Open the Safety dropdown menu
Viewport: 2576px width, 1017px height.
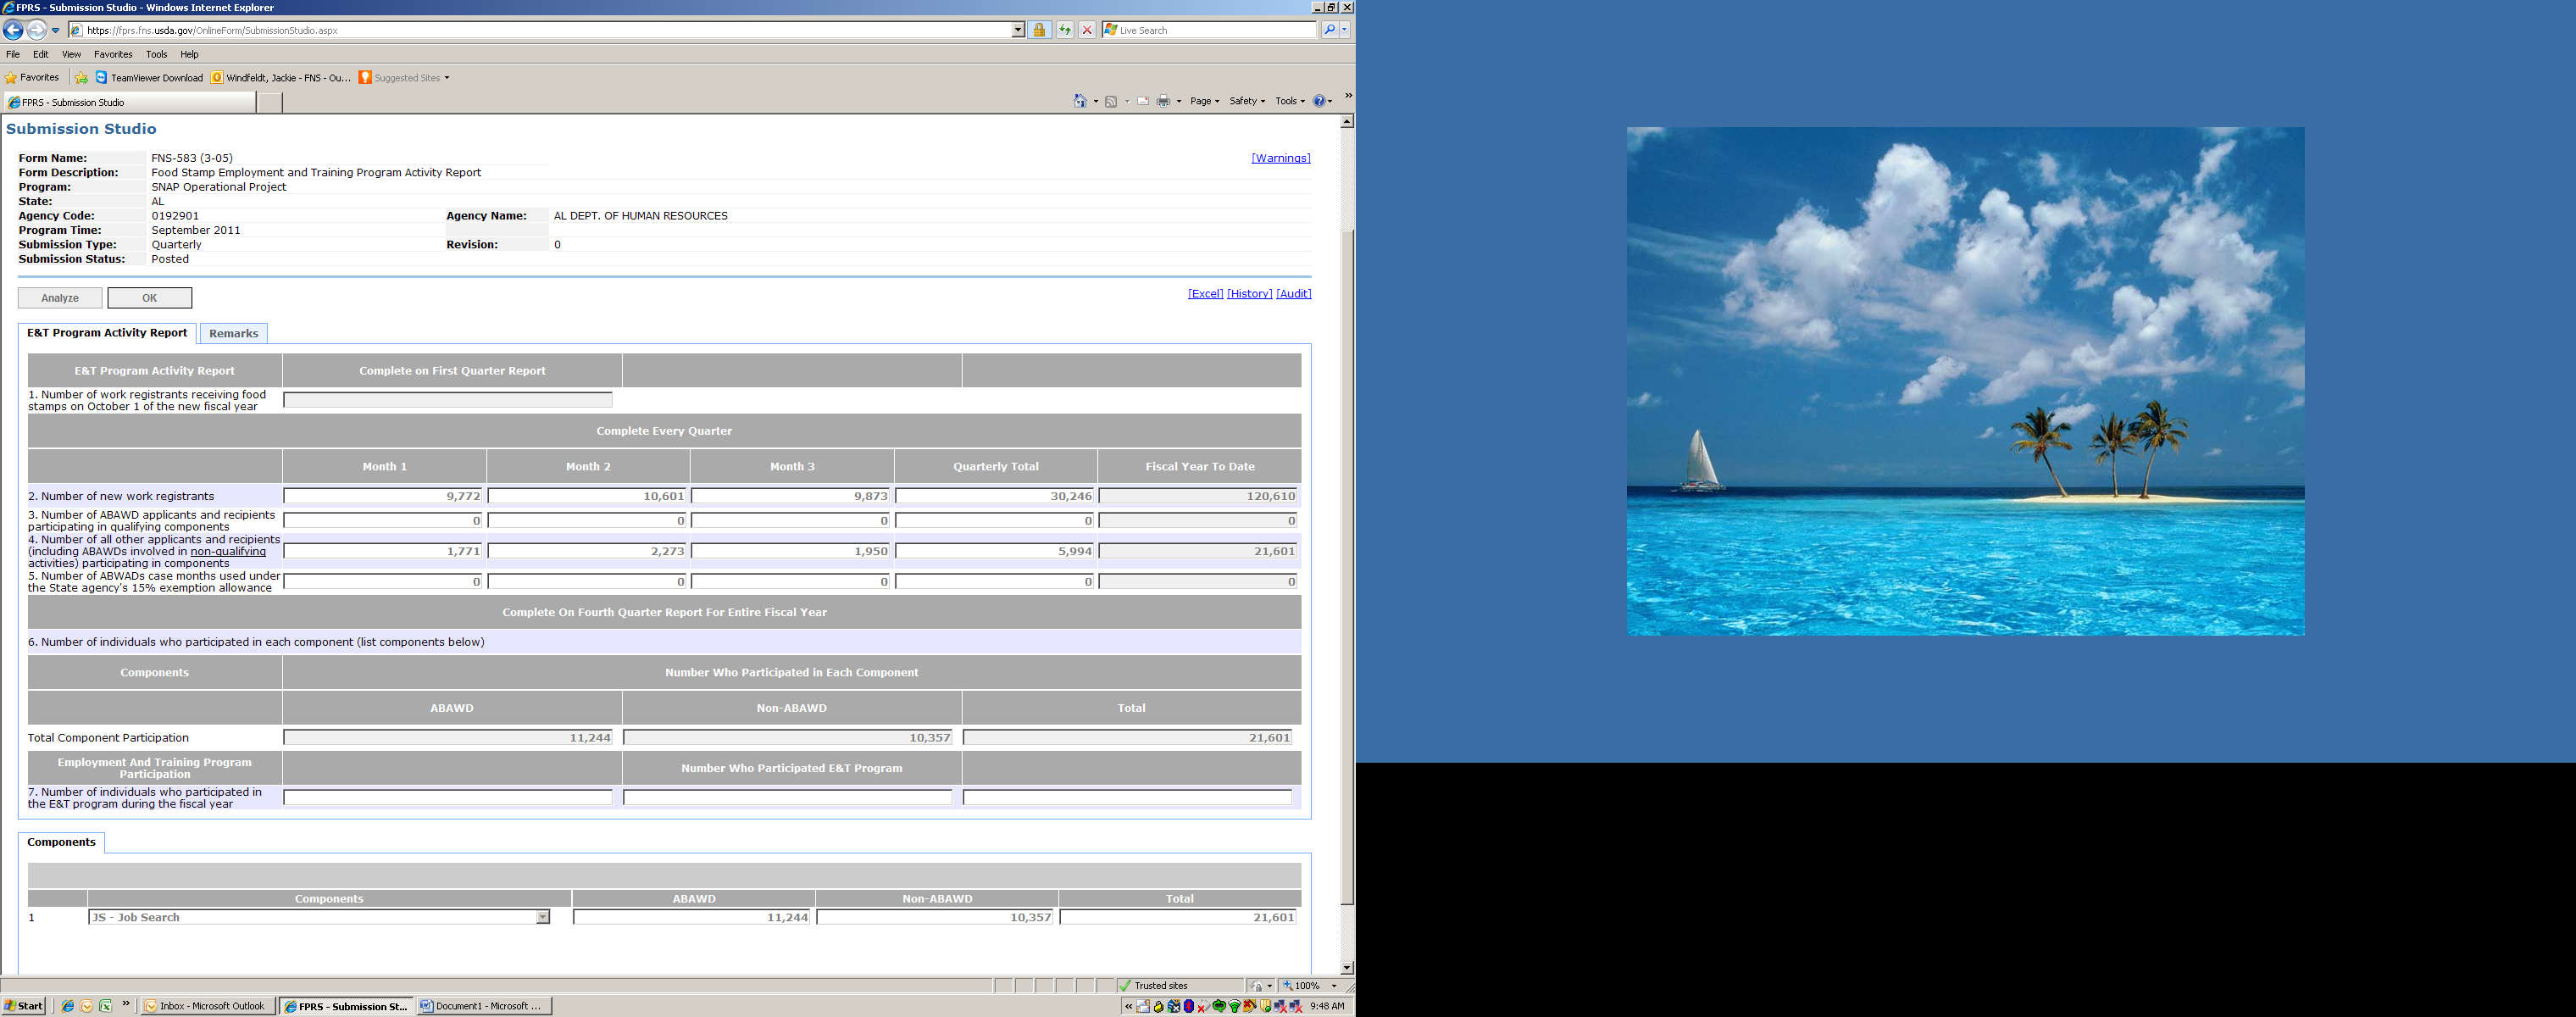(x=1246, y=101)
